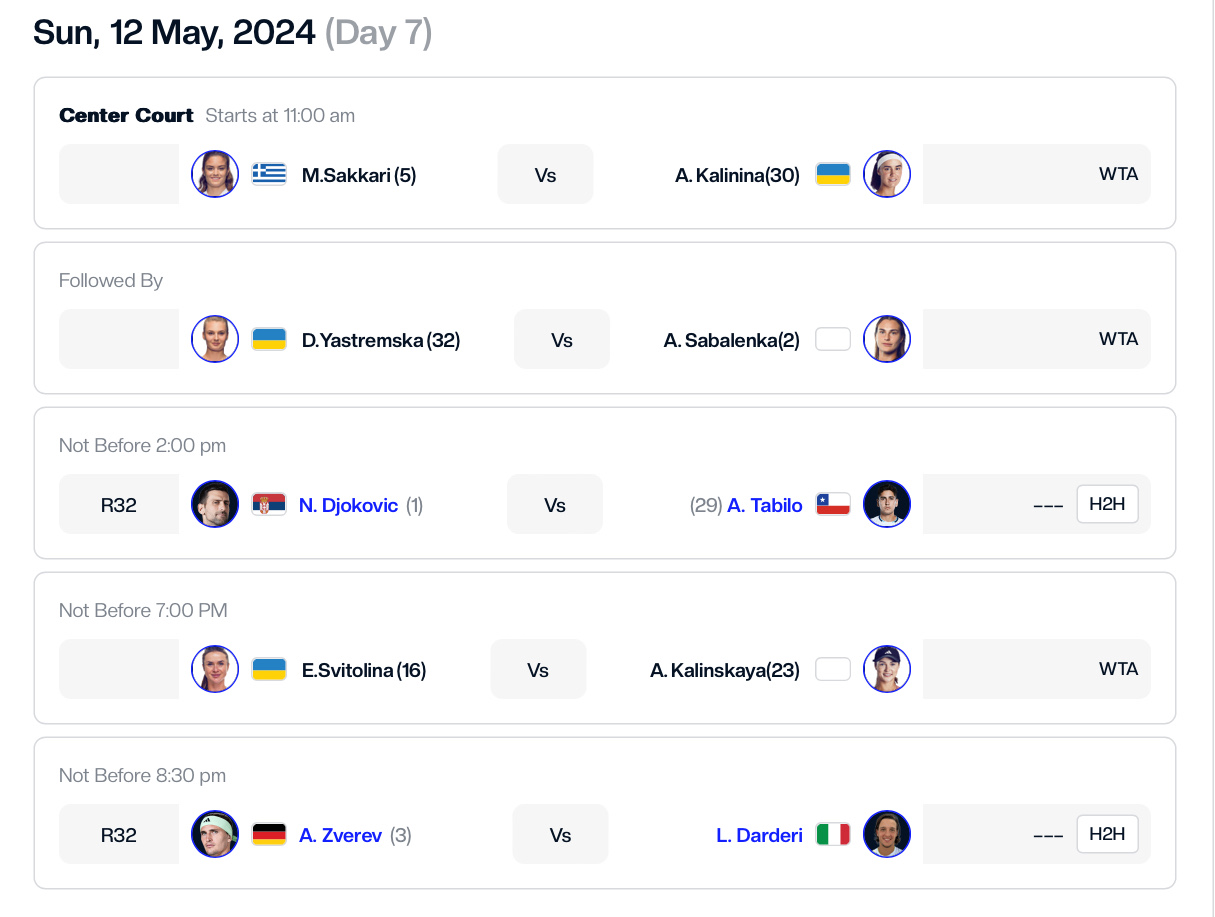Click N. Djokovic's avatar photo
1215x917 pixels.
tap(215, 504)
